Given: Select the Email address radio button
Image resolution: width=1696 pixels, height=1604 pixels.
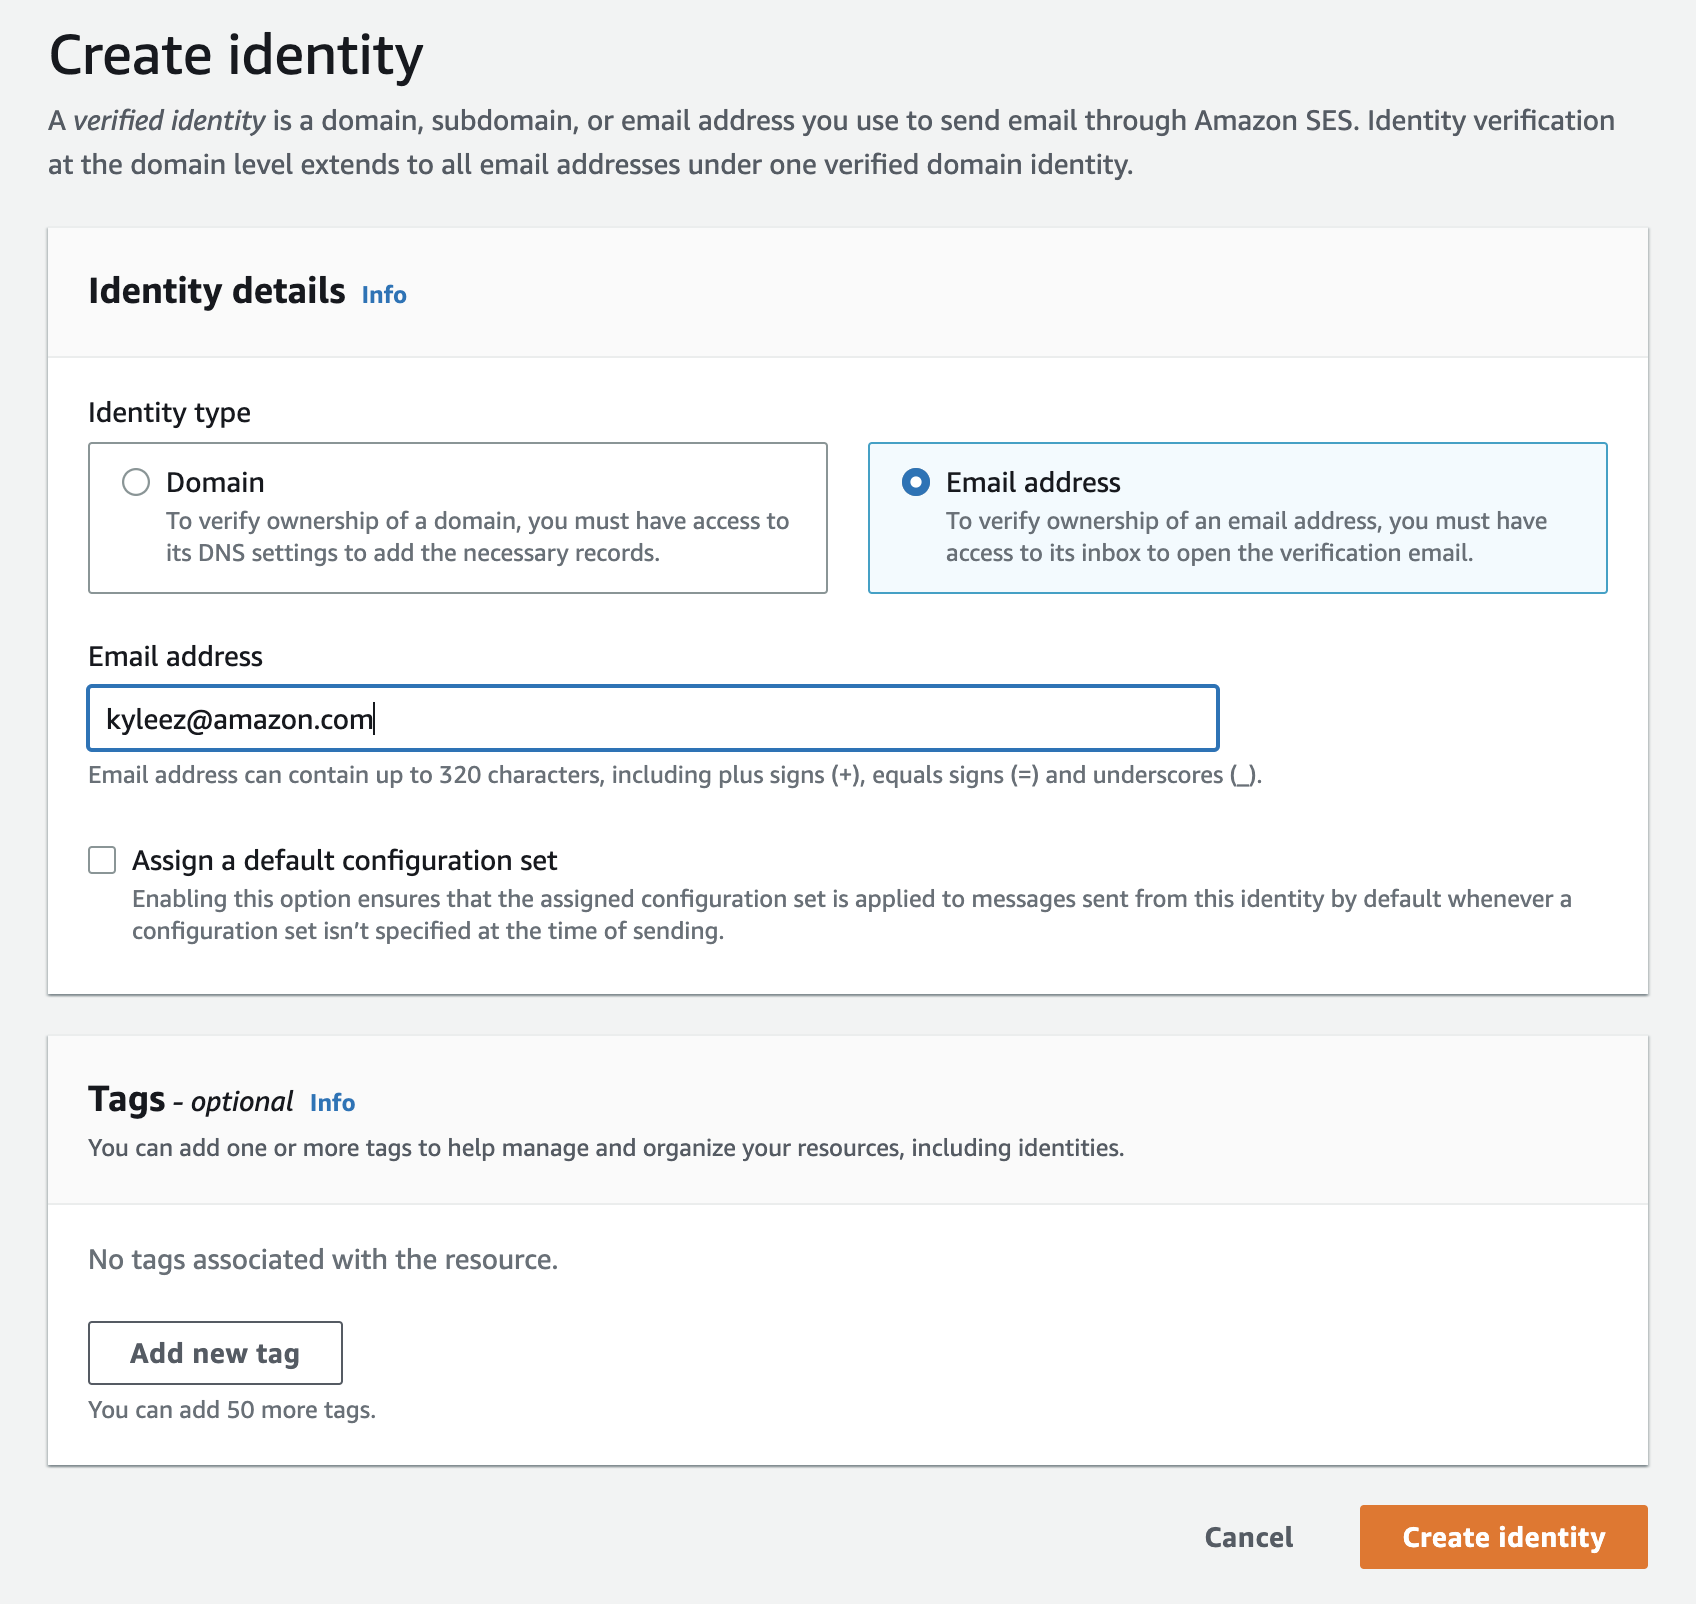Looking at the screenshot, I should [x=915, y=483].
